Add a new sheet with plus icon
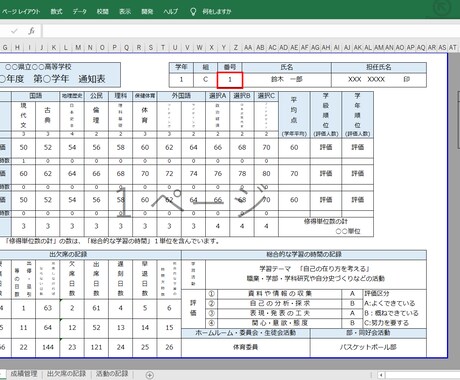 coord(150,375)
